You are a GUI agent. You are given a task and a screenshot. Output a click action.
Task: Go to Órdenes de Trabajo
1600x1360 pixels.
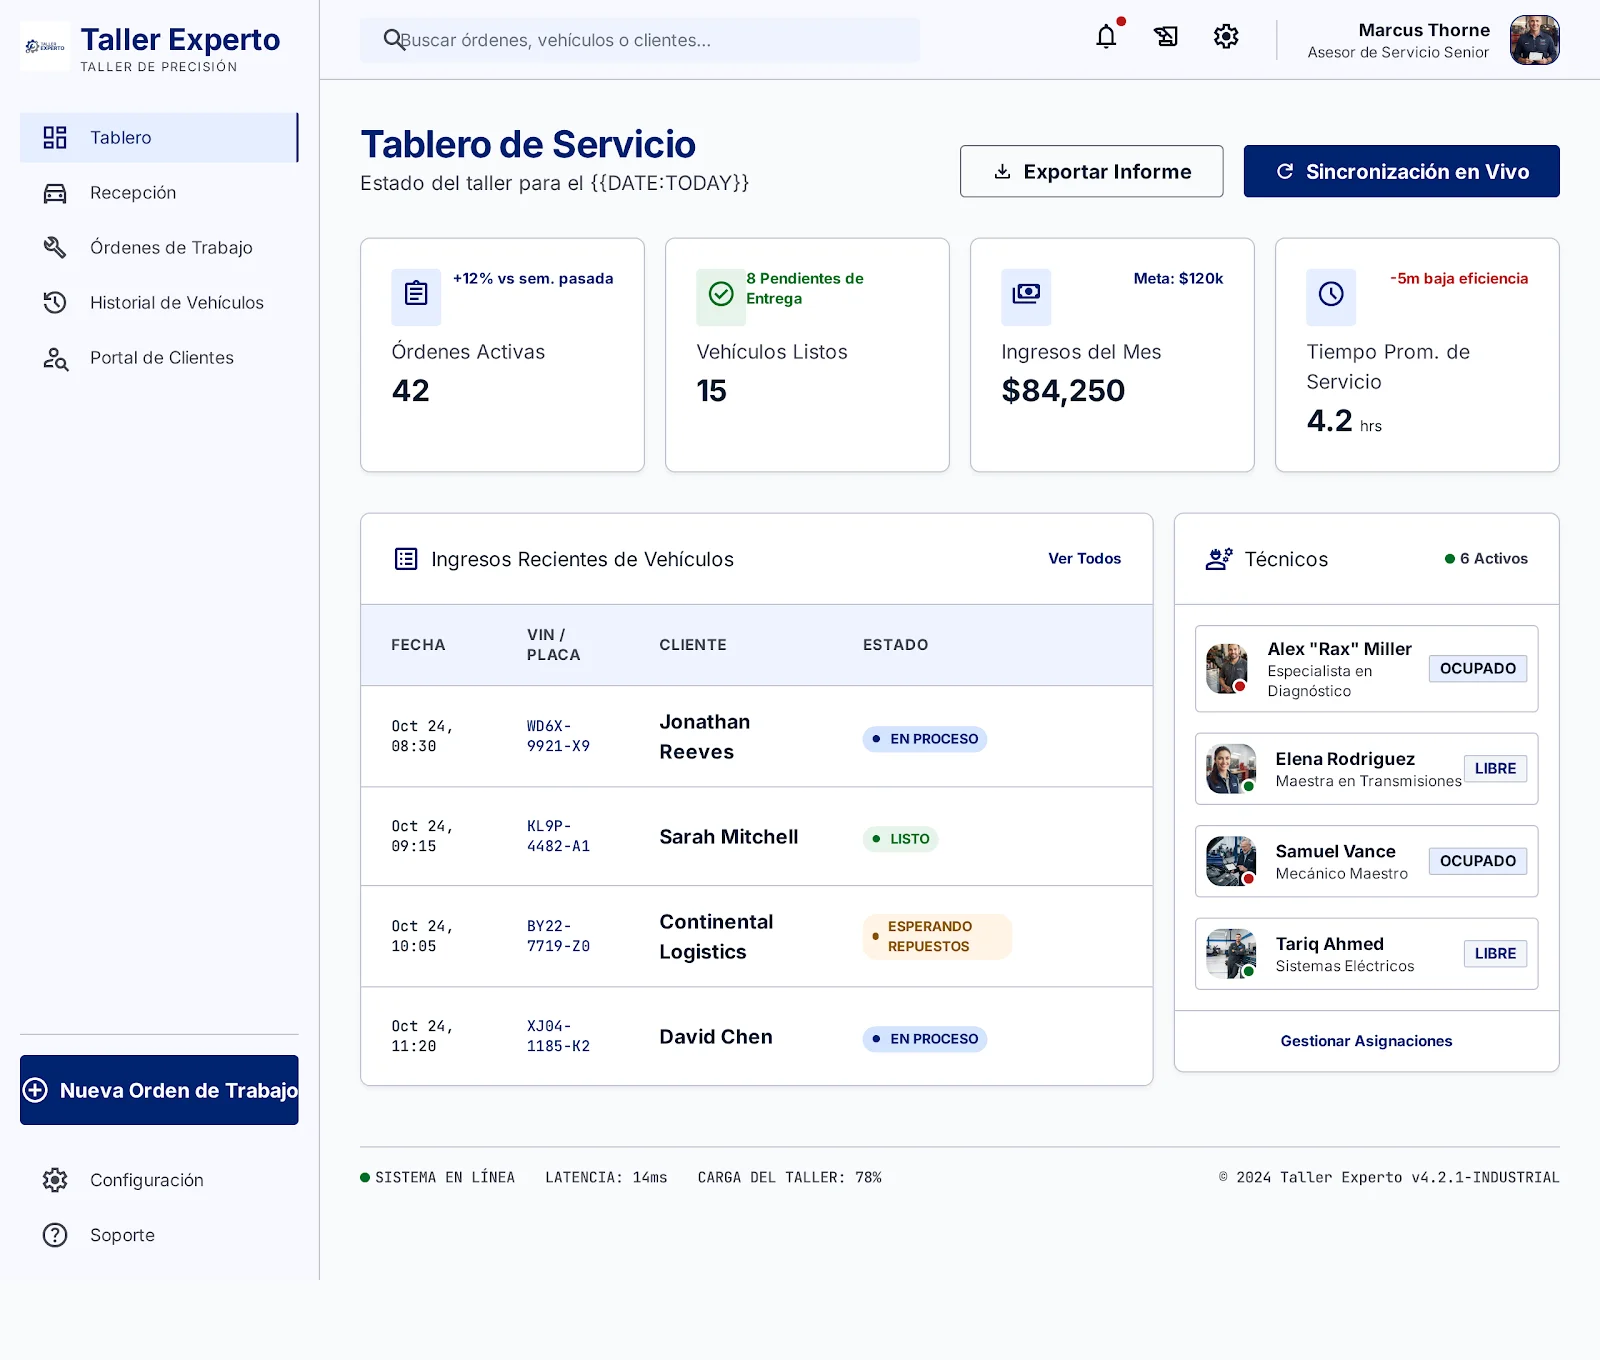click(159, 248)
